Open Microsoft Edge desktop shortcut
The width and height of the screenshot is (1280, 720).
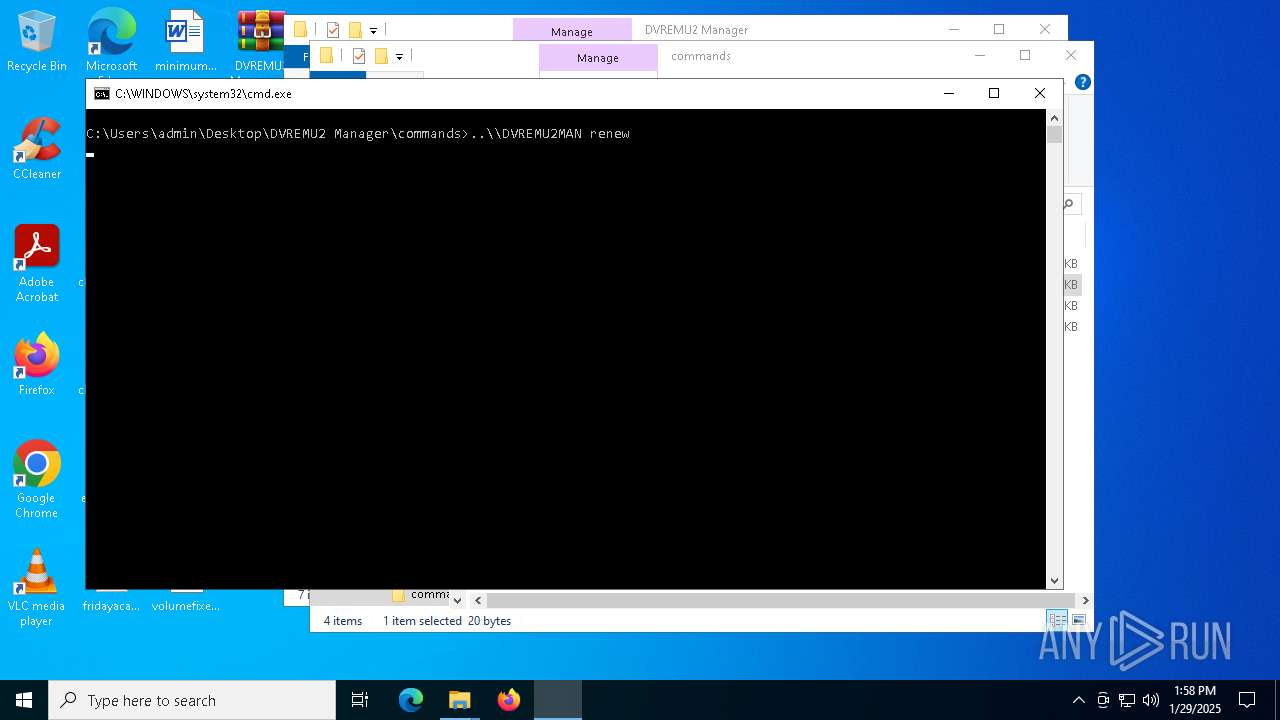111,41
